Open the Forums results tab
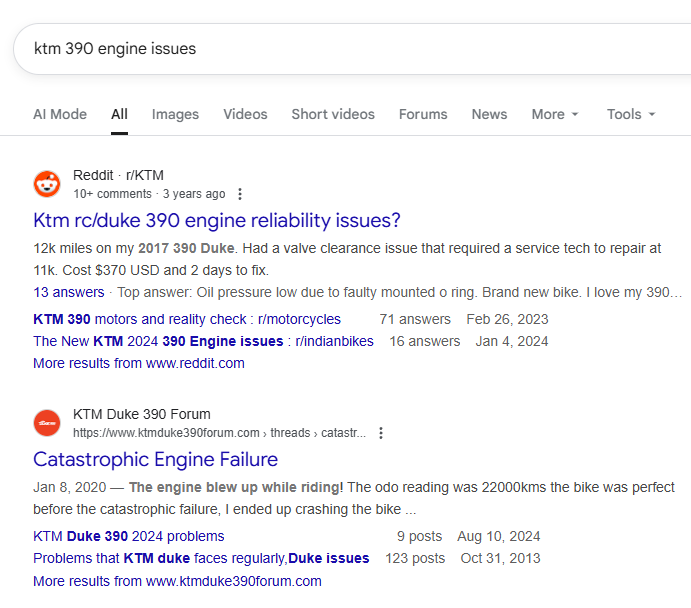 423,114
